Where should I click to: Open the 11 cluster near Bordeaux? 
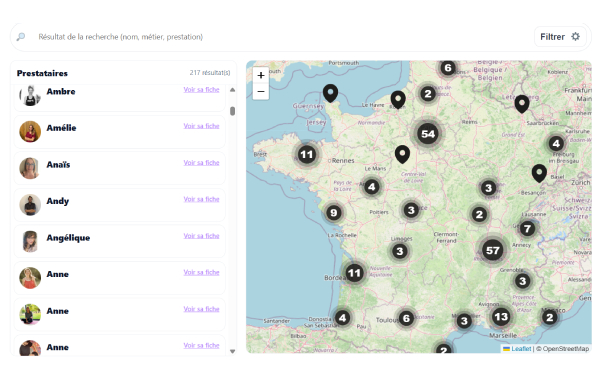click(354, 273)
